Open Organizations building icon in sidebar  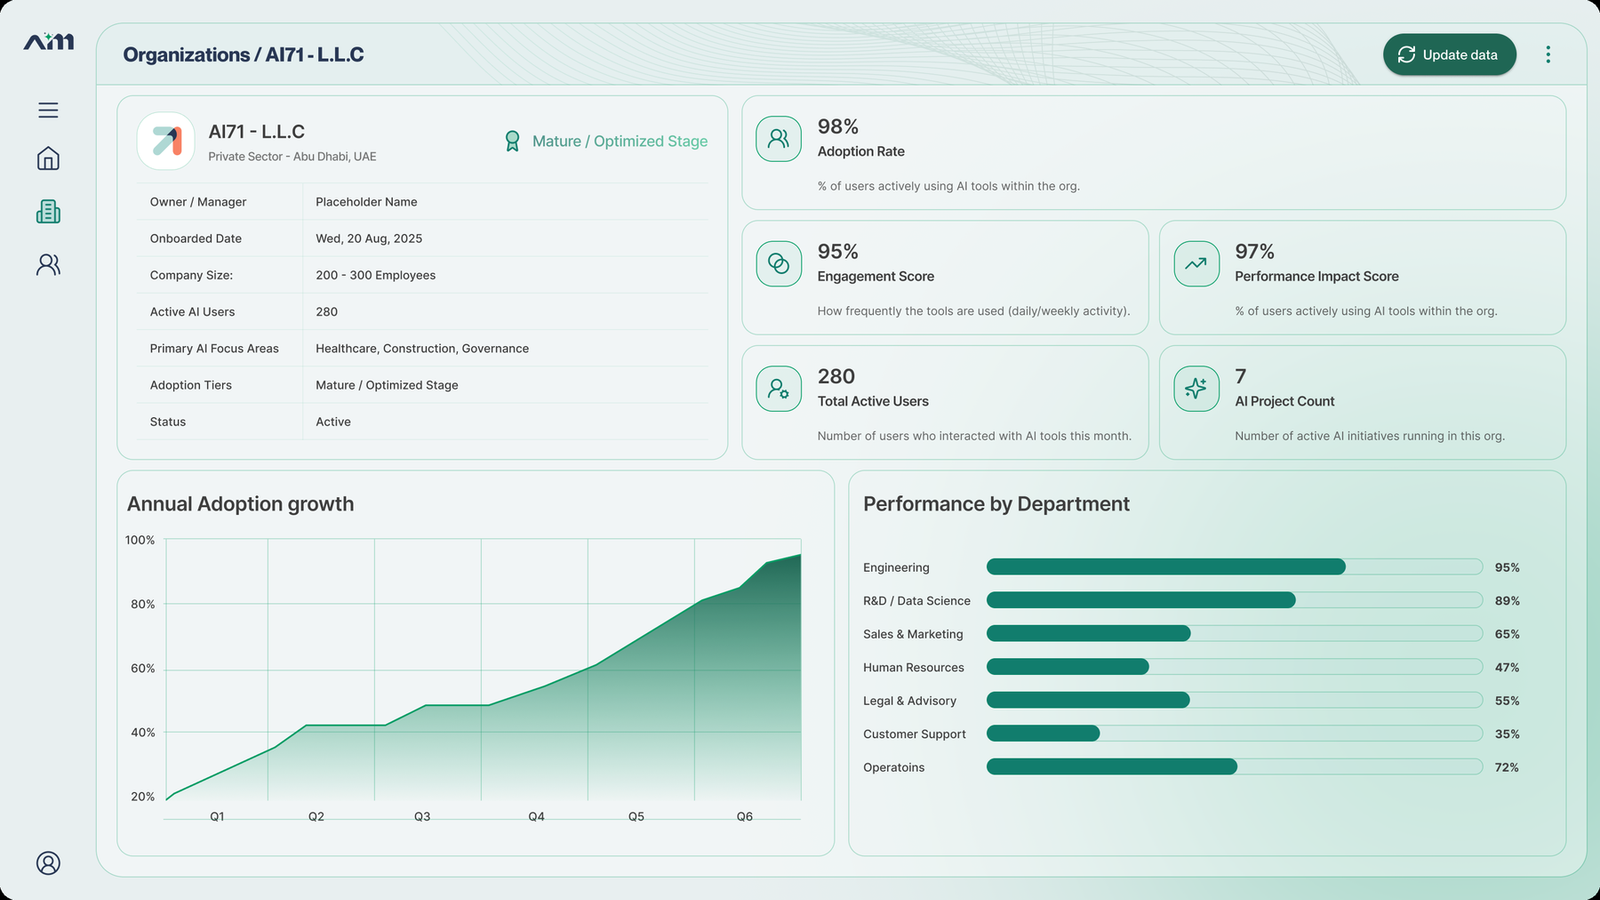click(48, 212)
